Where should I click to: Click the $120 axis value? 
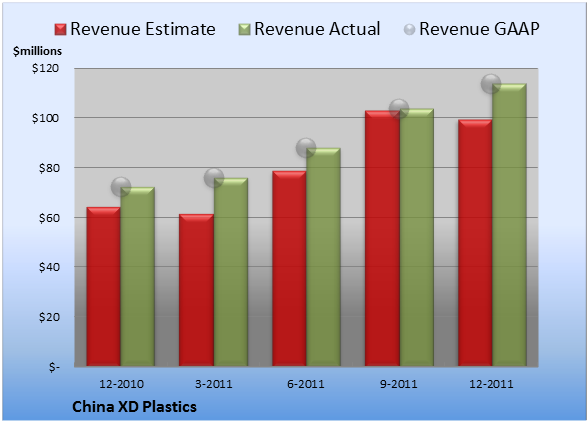(x=45, y=68)
